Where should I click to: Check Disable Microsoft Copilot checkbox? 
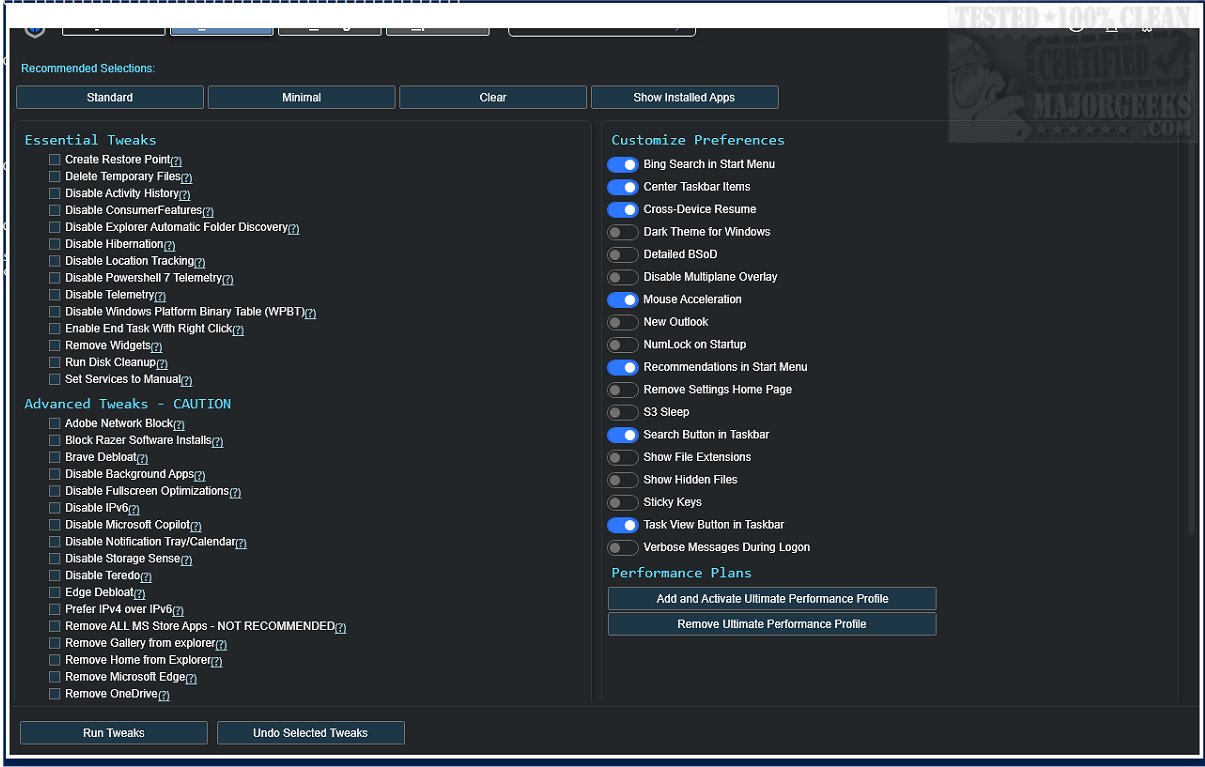tap(55, 525)
